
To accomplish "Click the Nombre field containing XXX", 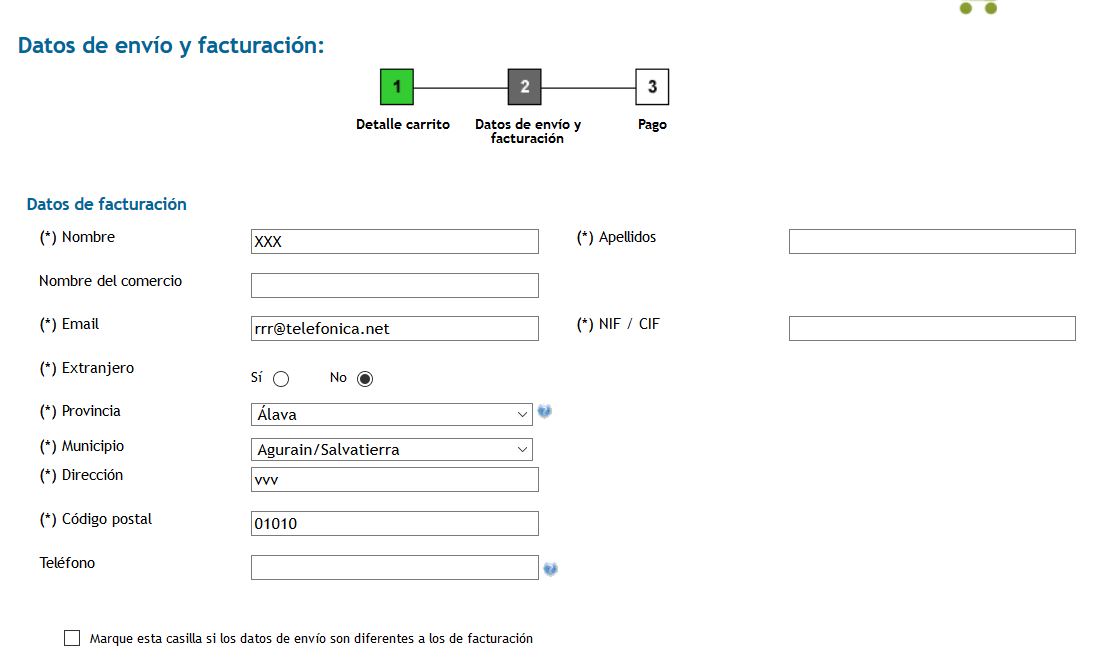I will (x=394, y=241).
